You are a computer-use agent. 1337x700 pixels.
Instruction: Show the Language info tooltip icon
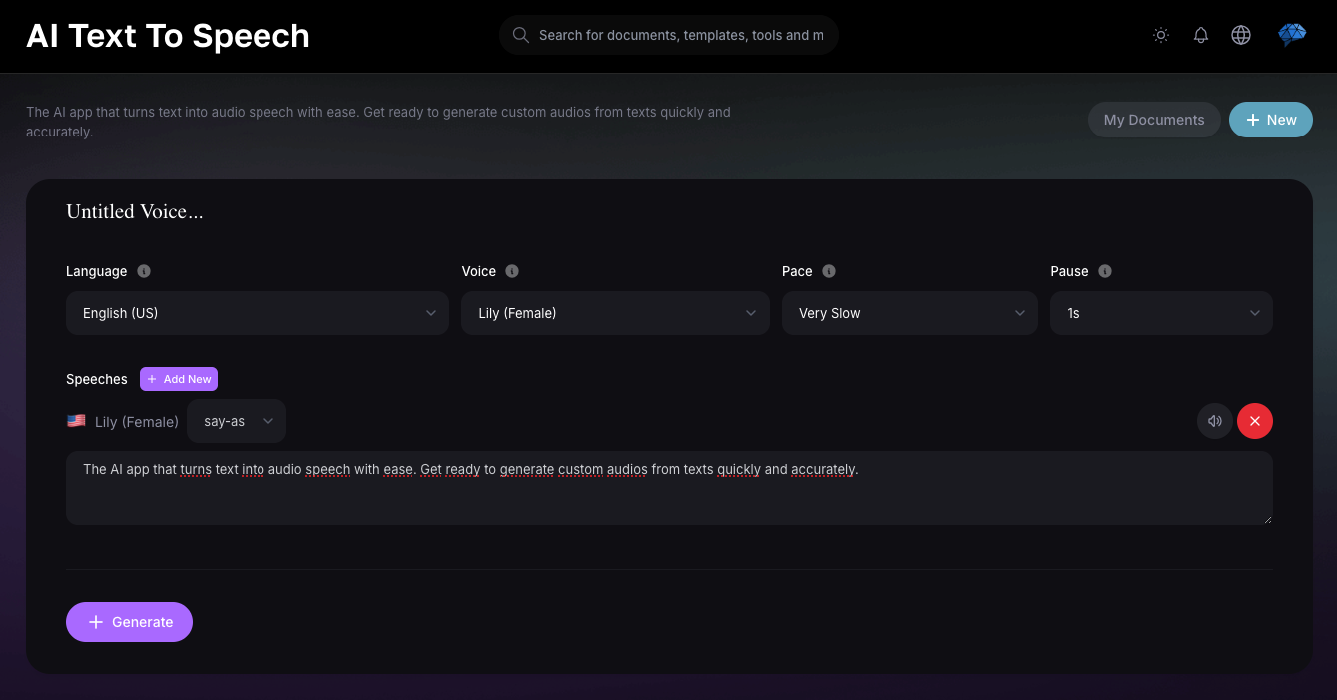[144, 271]
